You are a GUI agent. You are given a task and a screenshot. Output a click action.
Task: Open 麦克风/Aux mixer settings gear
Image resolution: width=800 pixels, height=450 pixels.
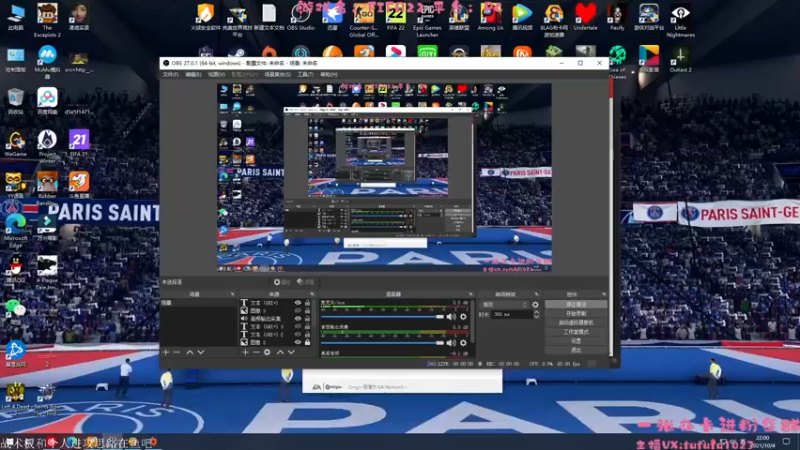tap(463, 317)
